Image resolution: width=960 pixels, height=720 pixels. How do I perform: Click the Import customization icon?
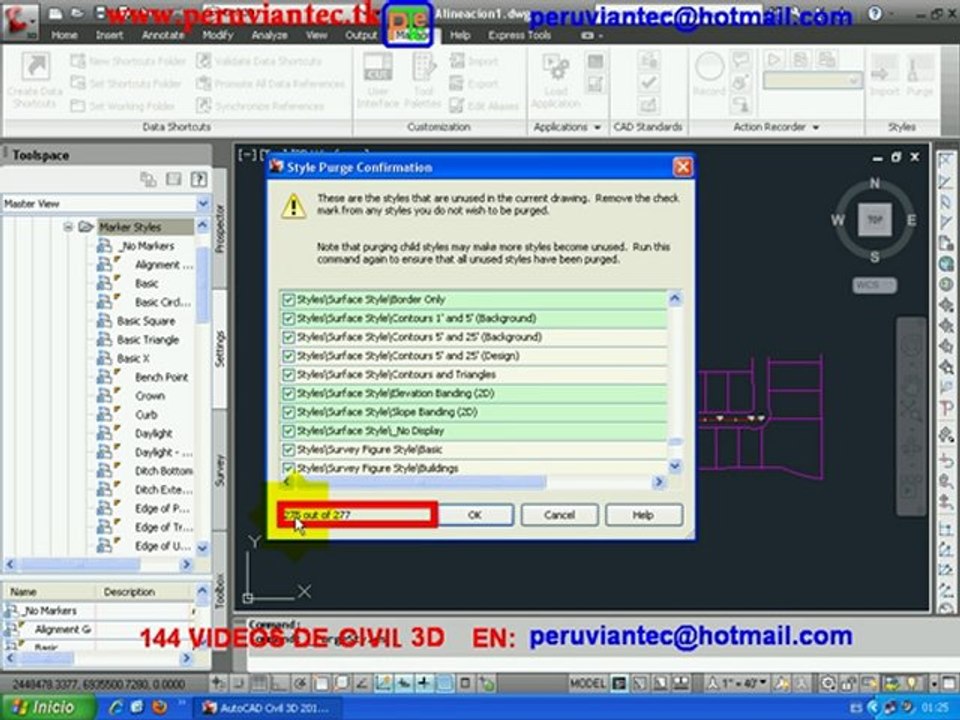point(457,61)
